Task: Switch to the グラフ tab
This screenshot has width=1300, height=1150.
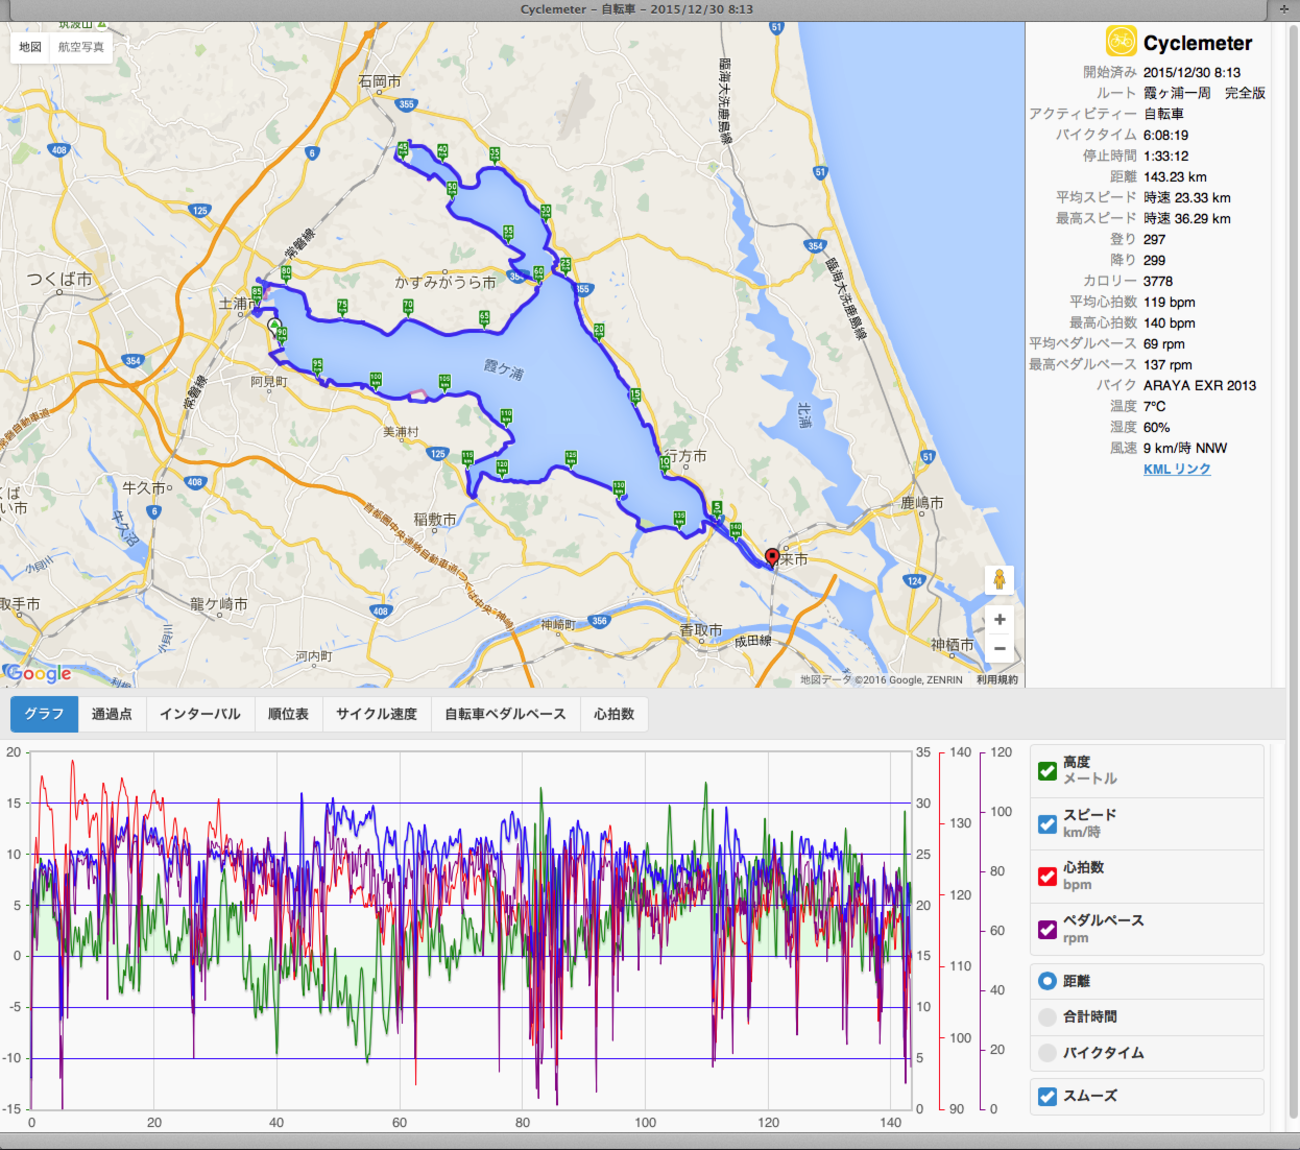Action: tap(44, 714)
